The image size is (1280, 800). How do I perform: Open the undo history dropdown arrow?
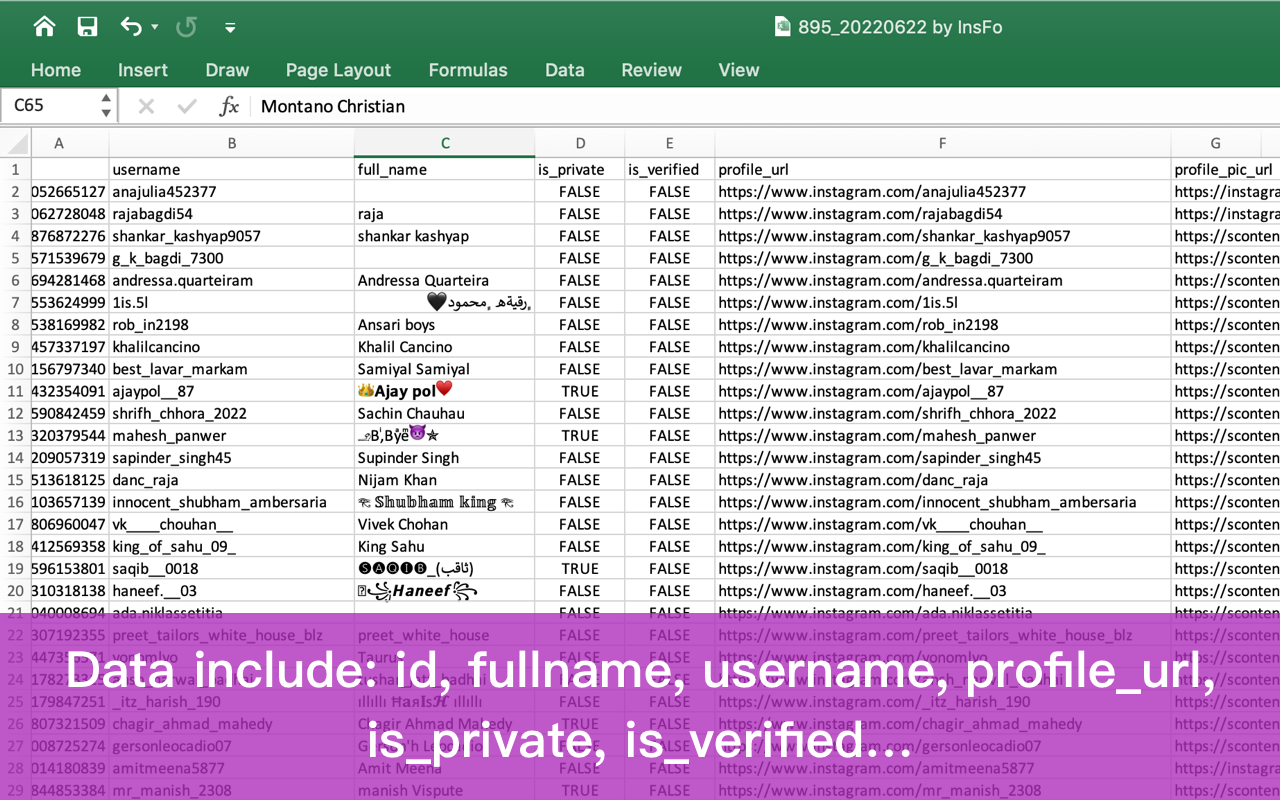(x=155, y=28)
